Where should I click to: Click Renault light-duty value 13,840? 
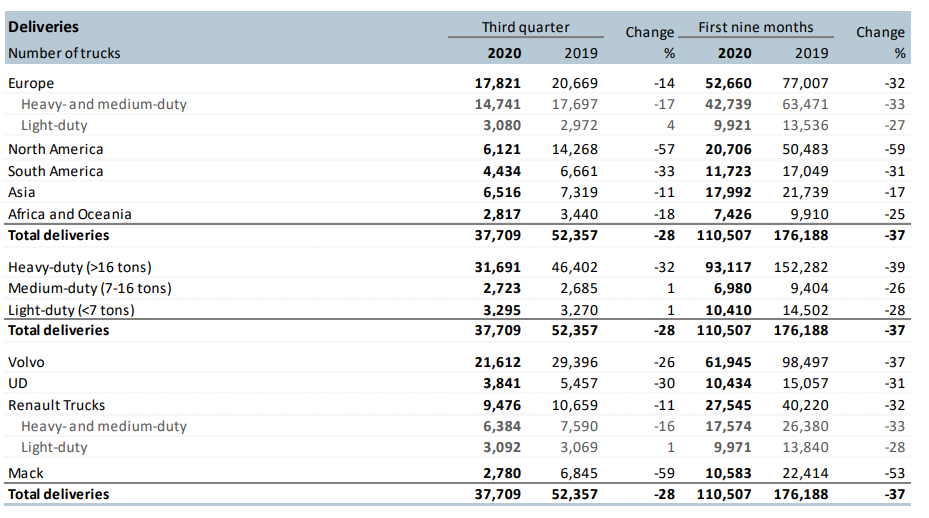(x=805, y=447)
